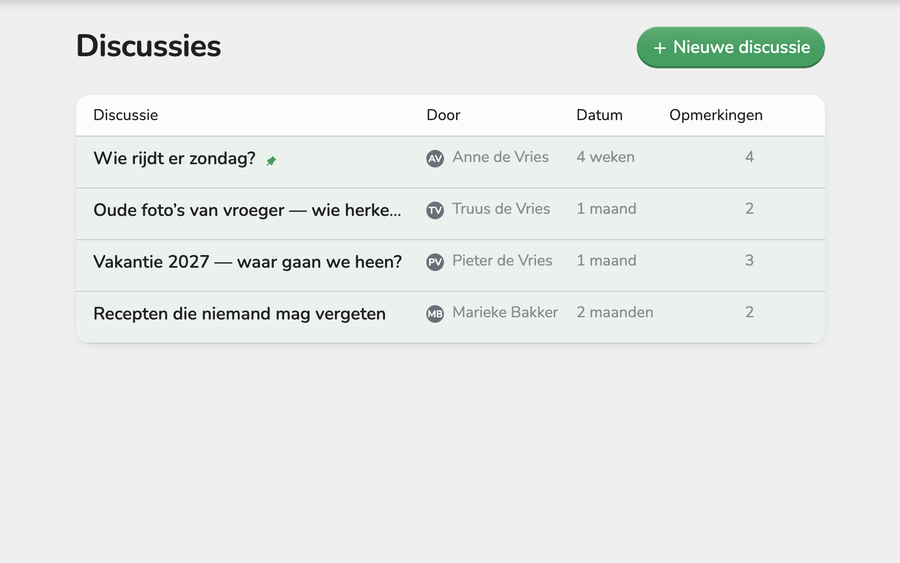
Task: Open the Oude foto's van vroeger discussion
Action: point(247,210)
